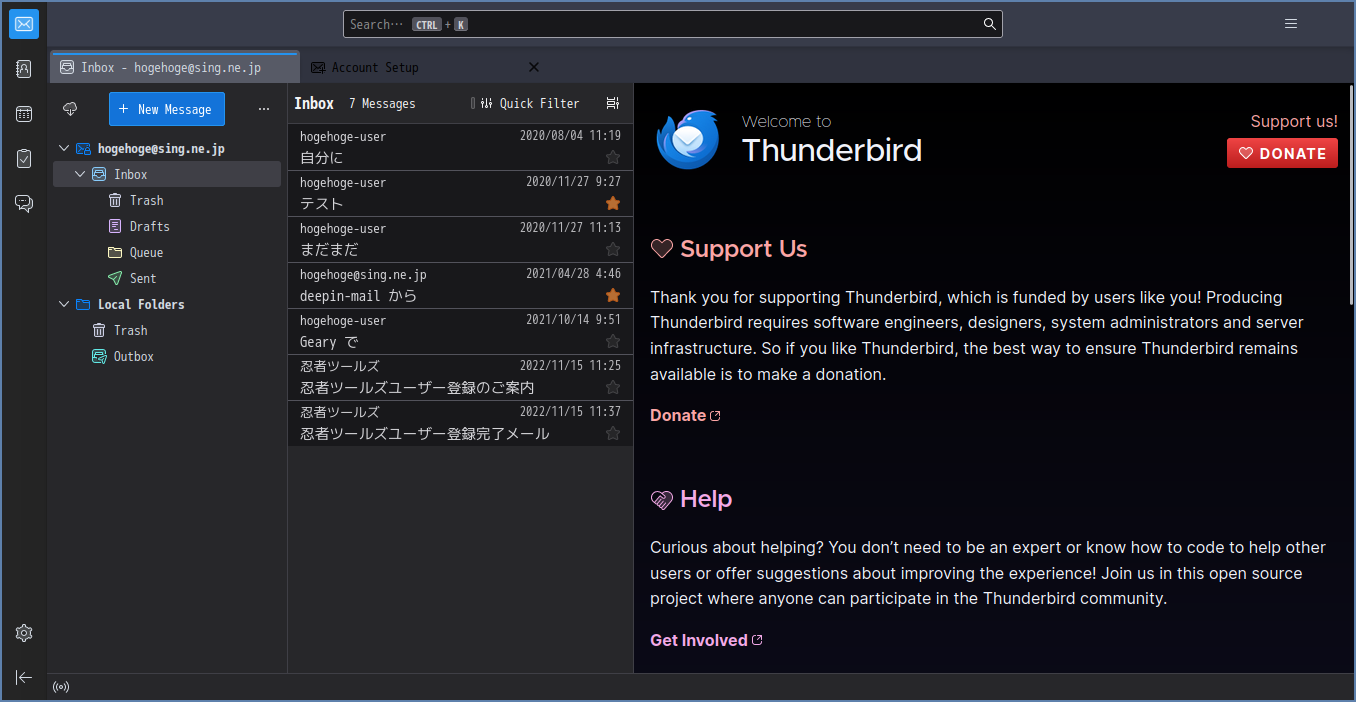Click the online status icon in status bar
The width and height of the screenshot is (1356, 702).
(x=61, y=687)
